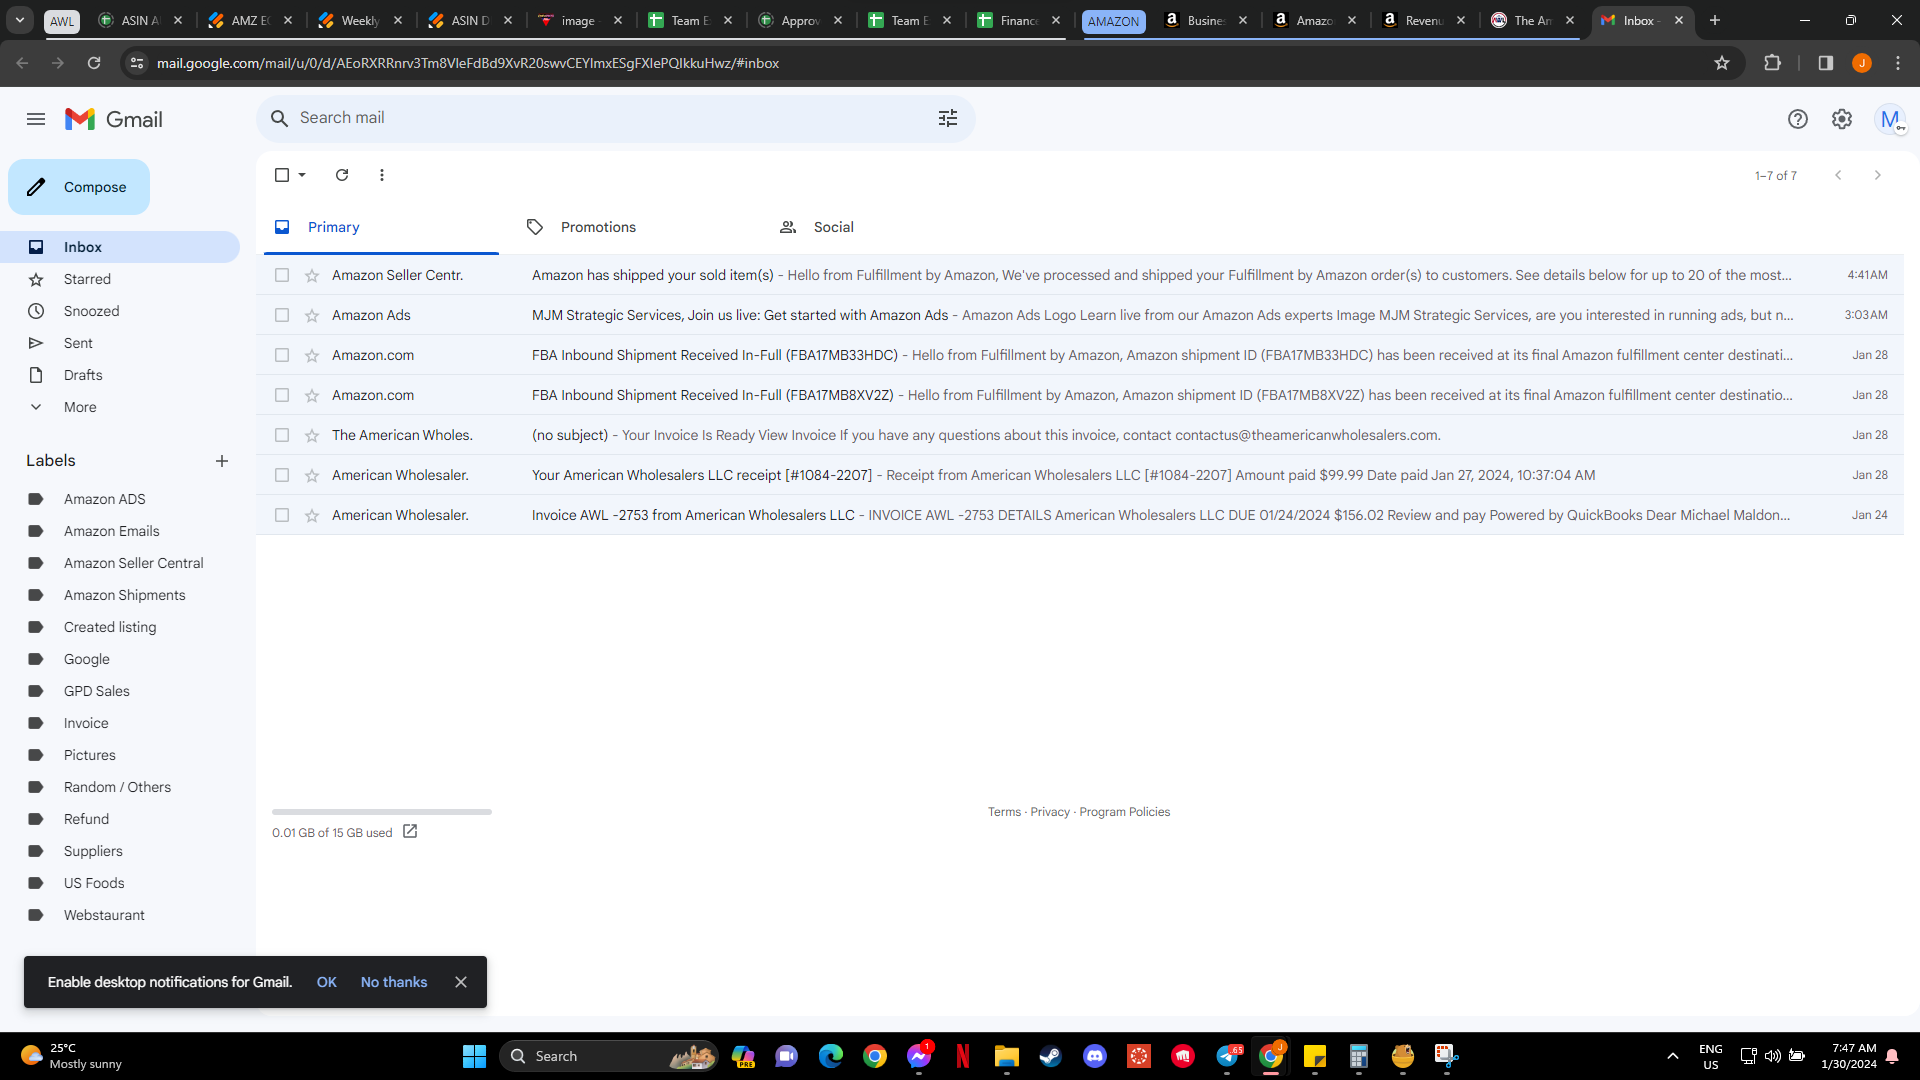Dismiss the desktop notifications banner
The height and width of the screenshot is (1080, 1920).
coord(461,982)
